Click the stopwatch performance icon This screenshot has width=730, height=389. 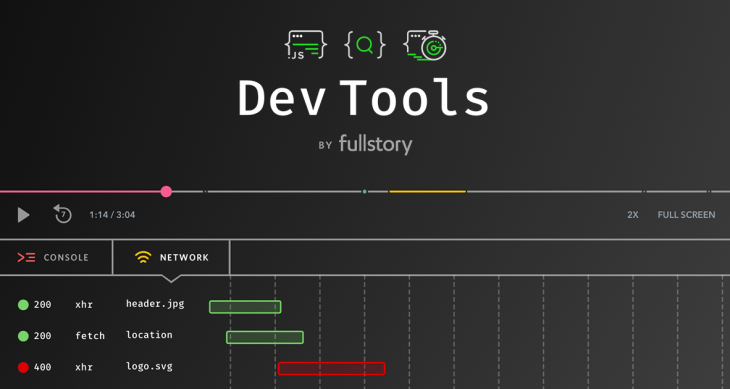(x=425, y=45)
